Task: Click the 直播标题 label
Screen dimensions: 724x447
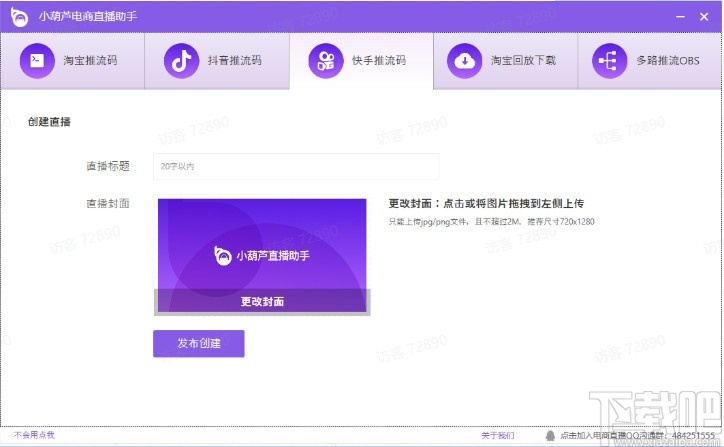Action: click(x=108, y=166)
